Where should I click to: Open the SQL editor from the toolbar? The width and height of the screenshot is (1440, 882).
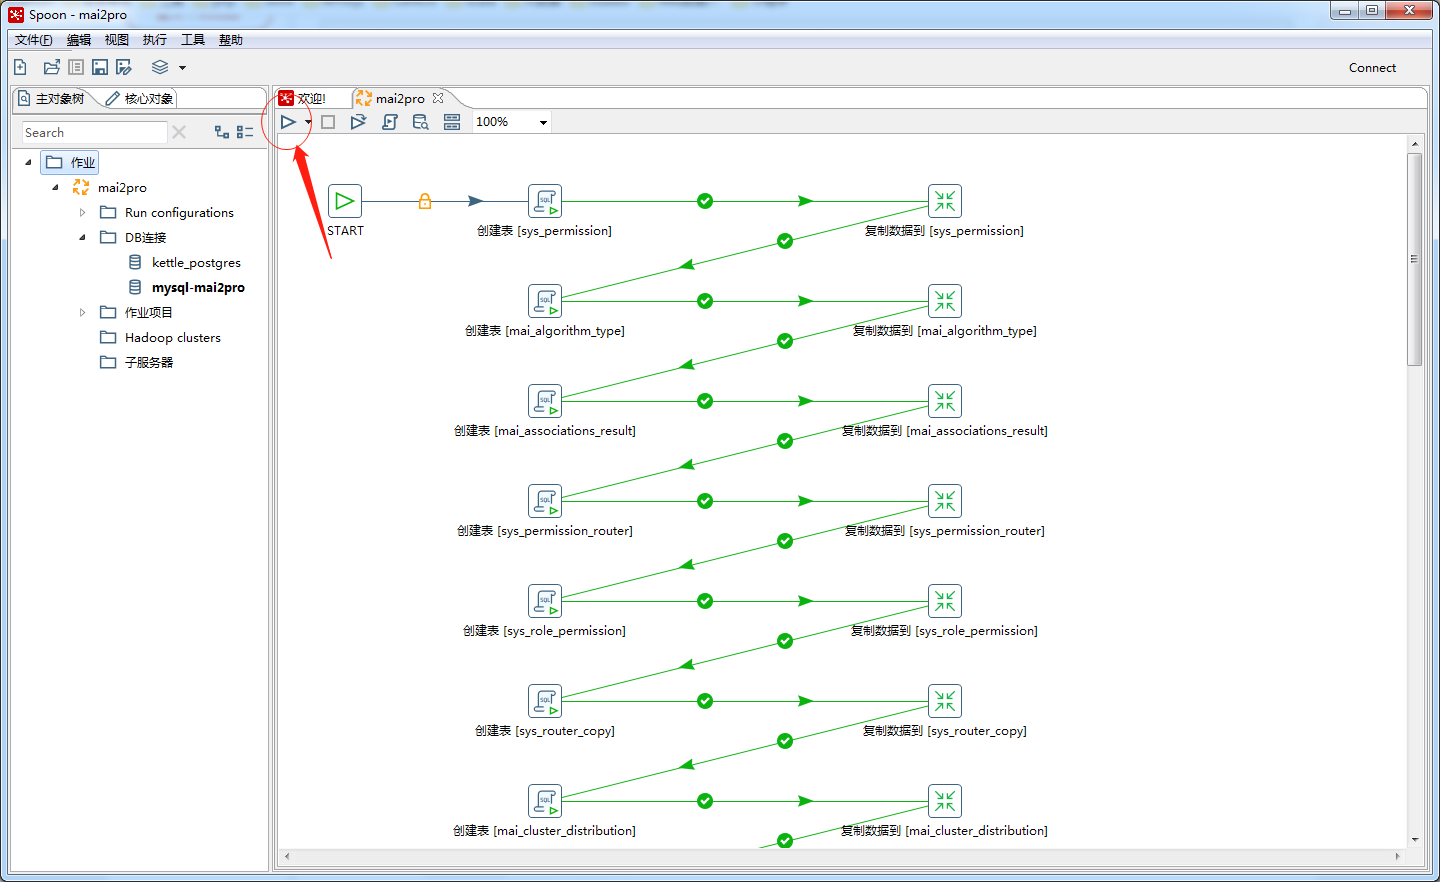pyautogui.click(x=390, y=121)
